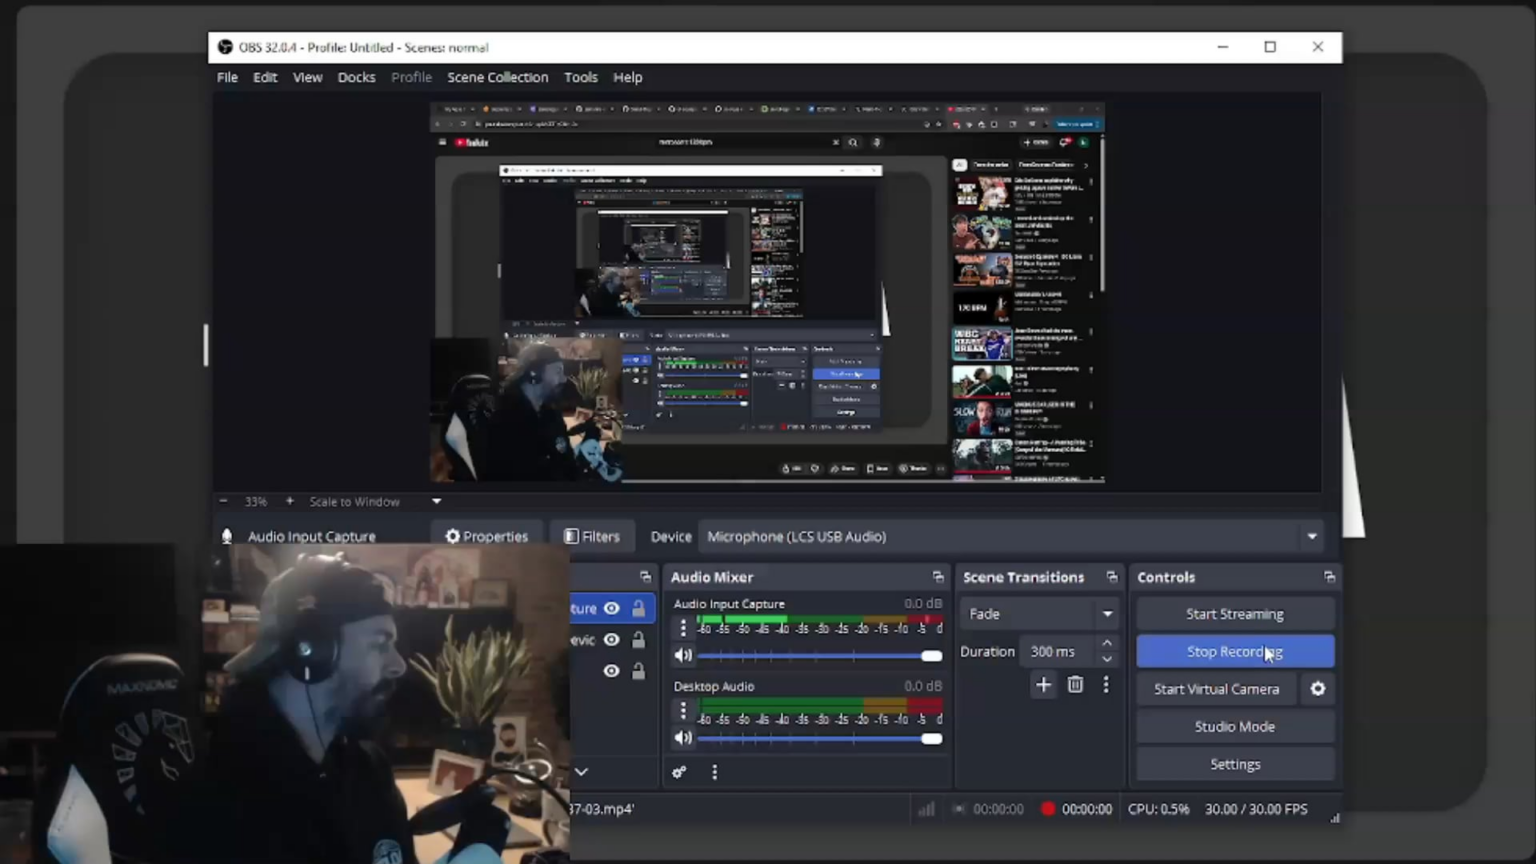Expand the Fade transition dropdown
This screenshot has width=1536, height=864.
coord(1107,614)
